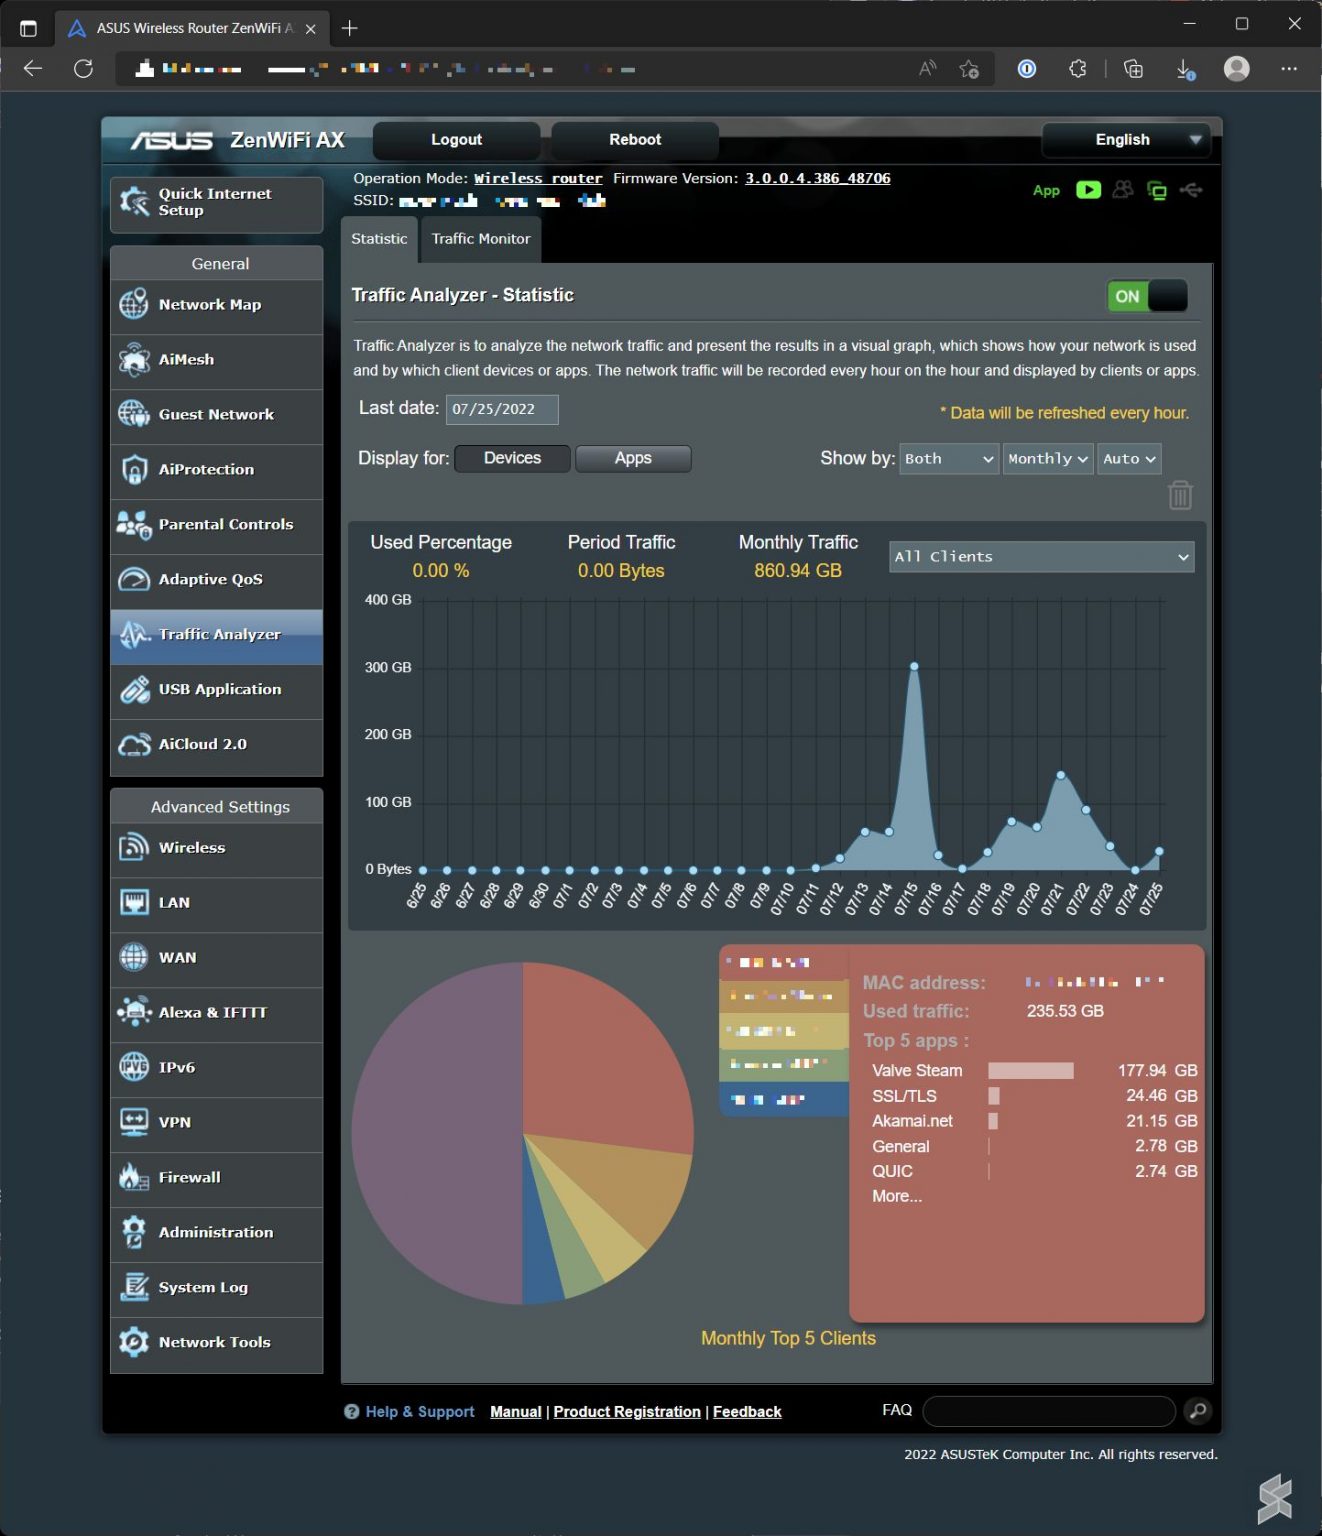Expand the All Clients dropdown
The image size is (1322, 1536).
(x=1041, y=557)
